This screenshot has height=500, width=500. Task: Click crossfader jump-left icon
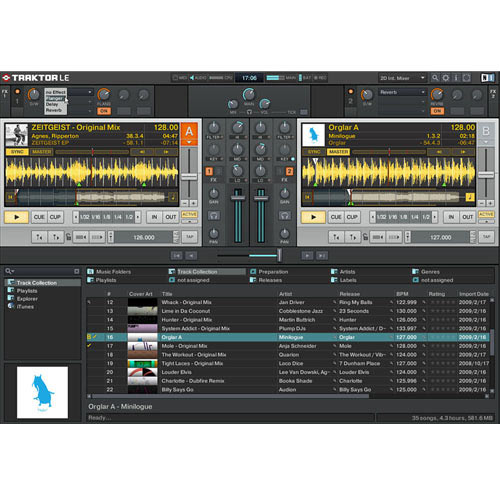pyautogui.click(x=176, y=256)
